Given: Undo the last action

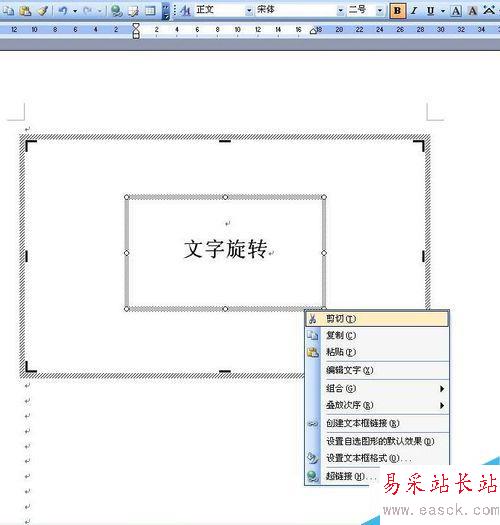Looking at the screenshot, I should (63, 11).
